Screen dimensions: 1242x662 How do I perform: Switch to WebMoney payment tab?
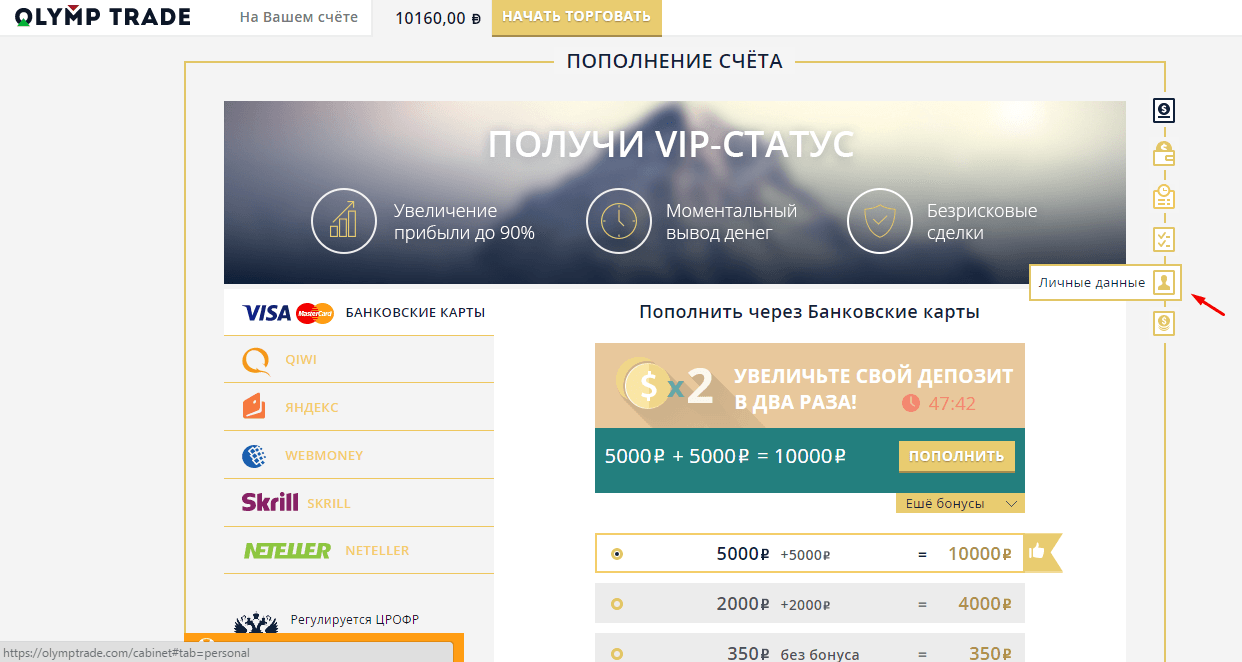point(359,455)
